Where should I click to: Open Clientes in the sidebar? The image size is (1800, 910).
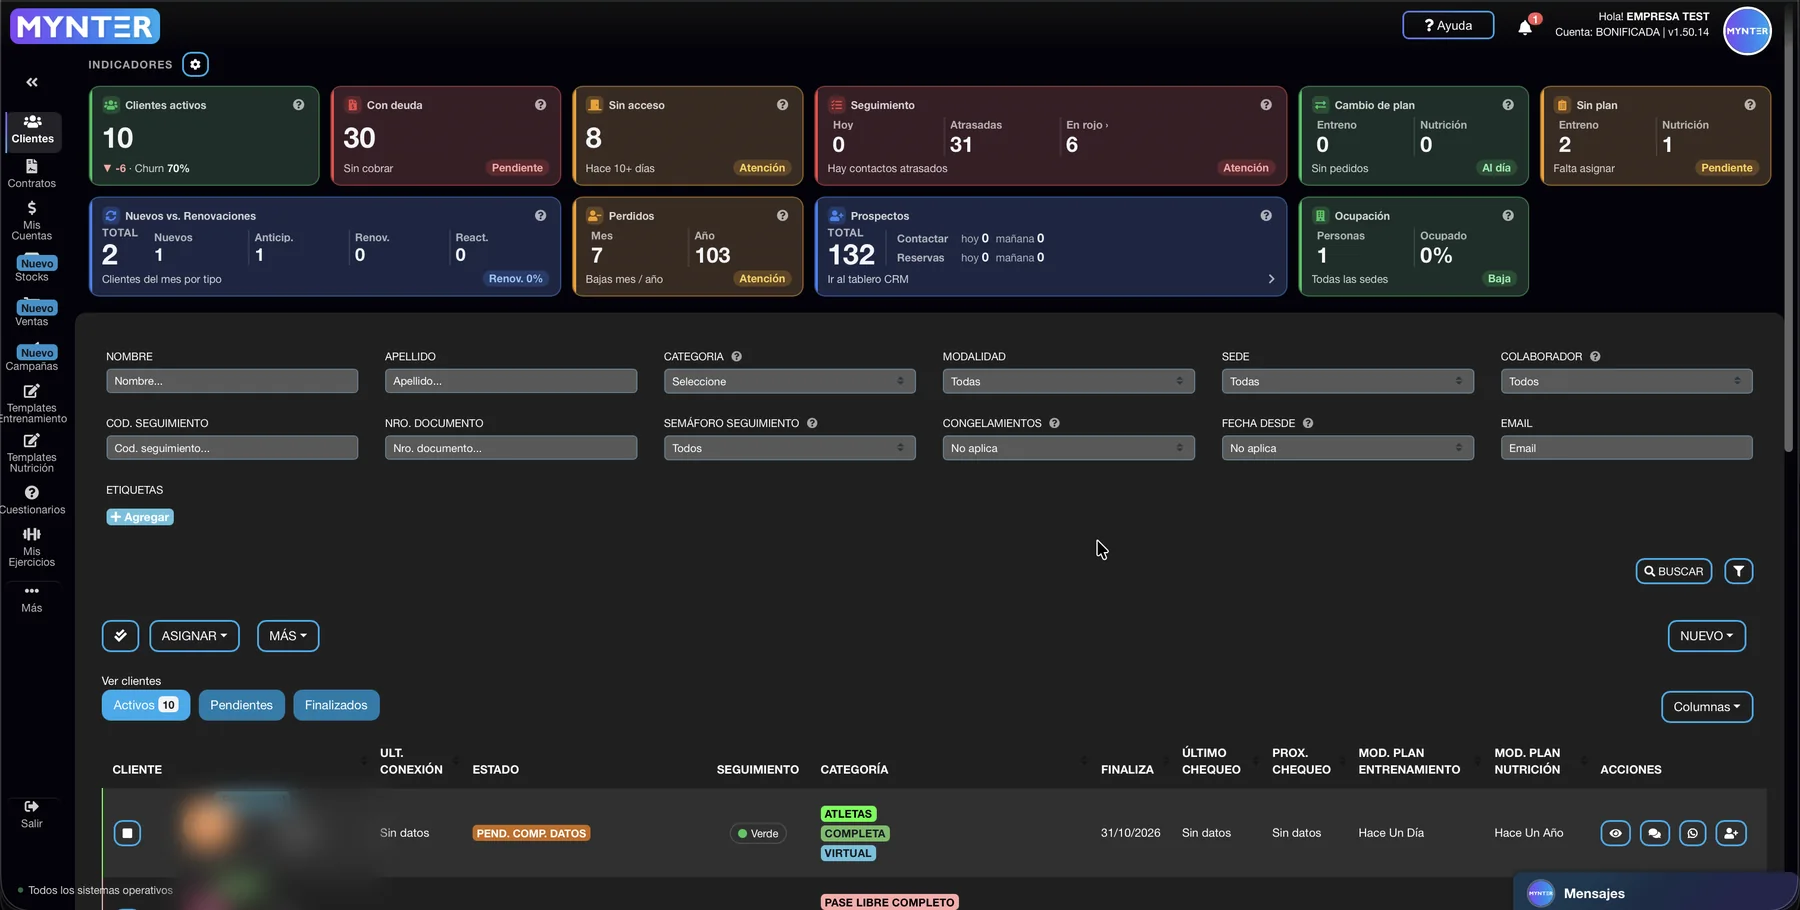click(33, 129)
